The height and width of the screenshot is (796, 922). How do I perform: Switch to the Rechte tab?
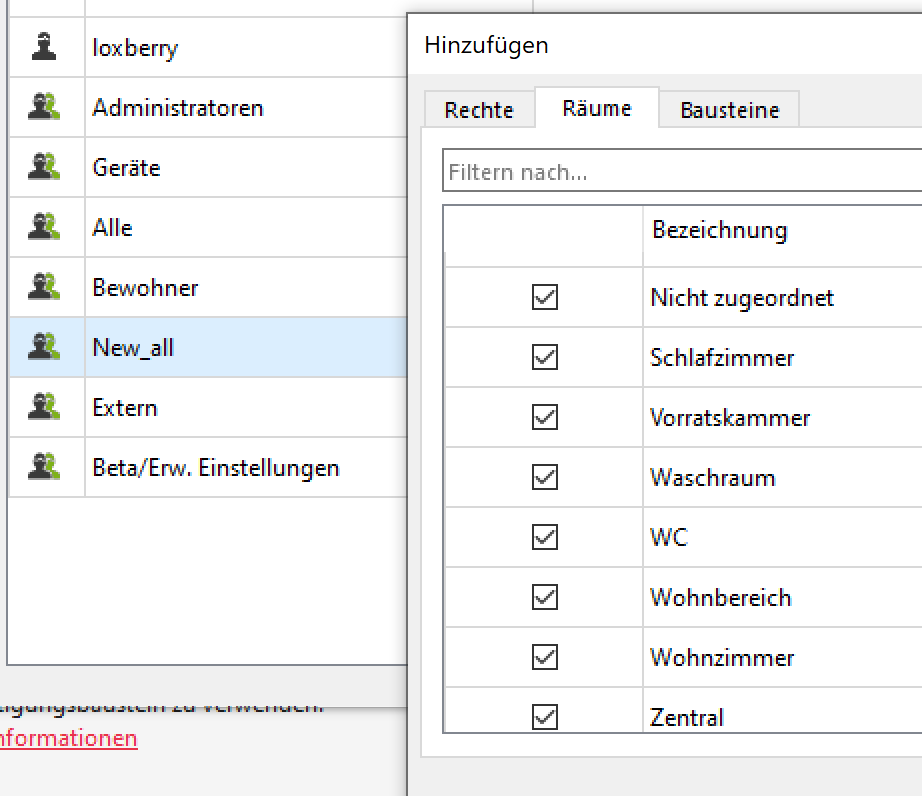(479, 110)
